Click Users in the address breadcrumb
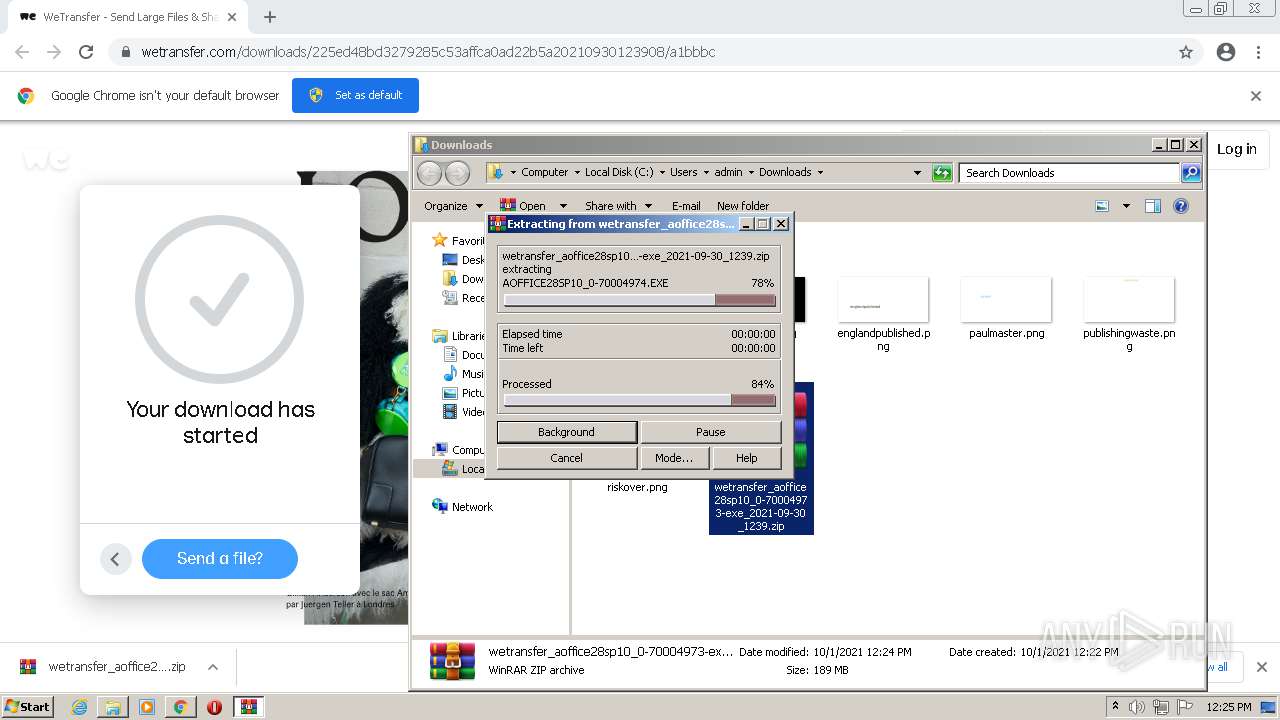This screenshot has height=720, width=1280. [x=684, y=172]
